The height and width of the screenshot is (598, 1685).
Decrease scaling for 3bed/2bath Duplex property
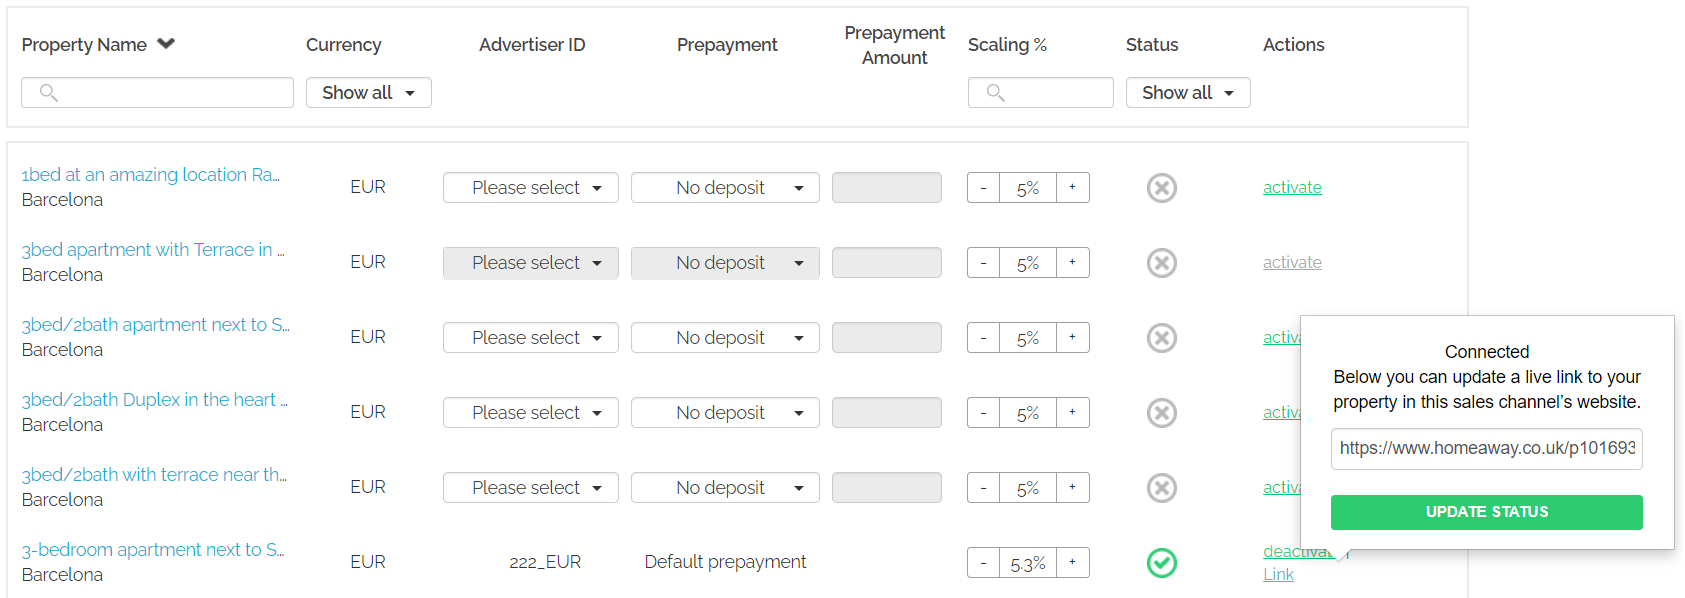(x=983, y=413)
